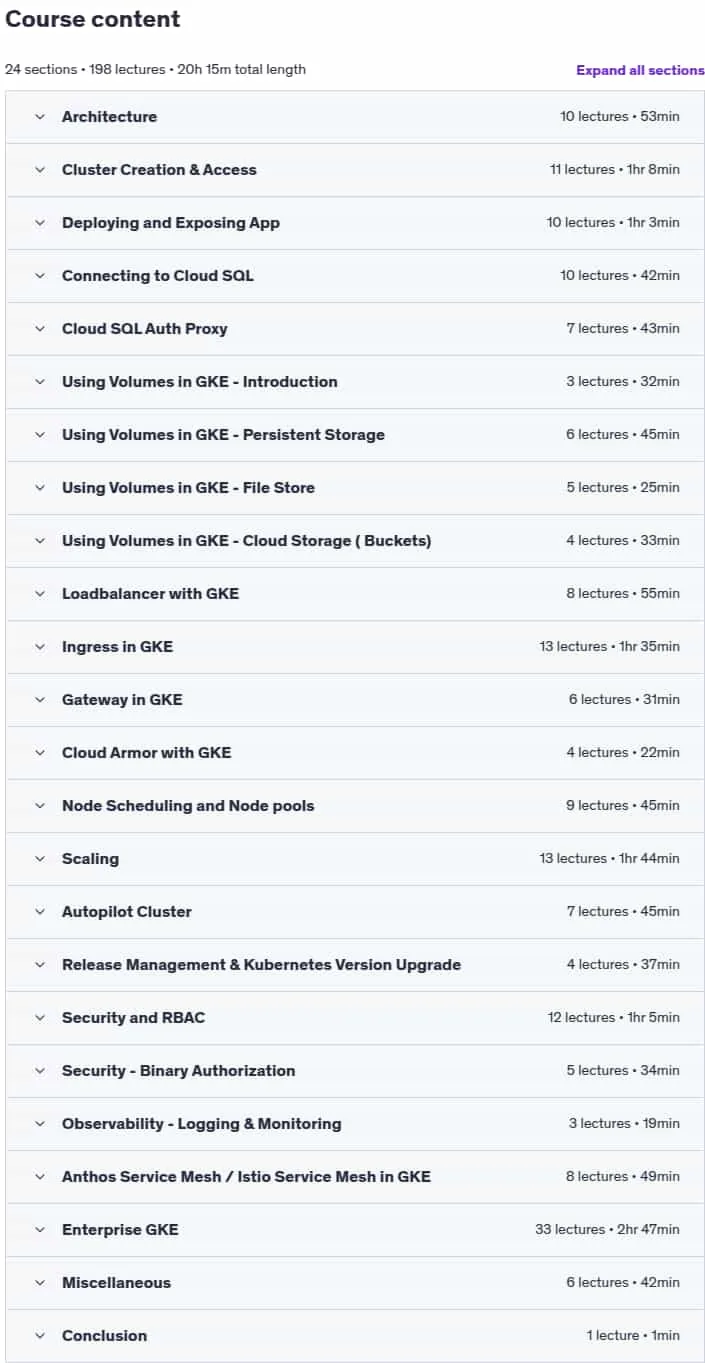The width and height of the screenshot is (705, 1363).
Task: Click Security and RBAC section heading
Action: pos(133,1018)
